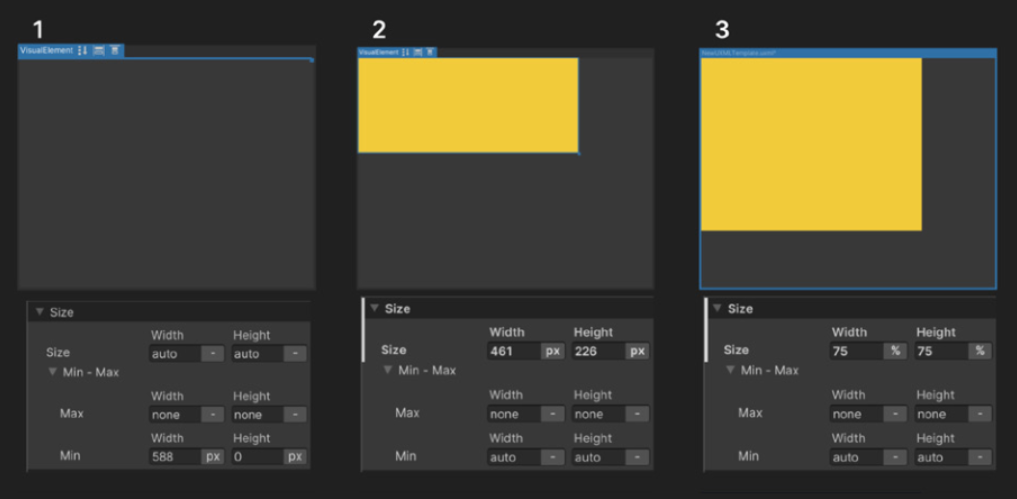Viewport: 1017px width, 499px height.
Task: Click Max Height none field in 75% panel
Action: [x=941, y=414]
